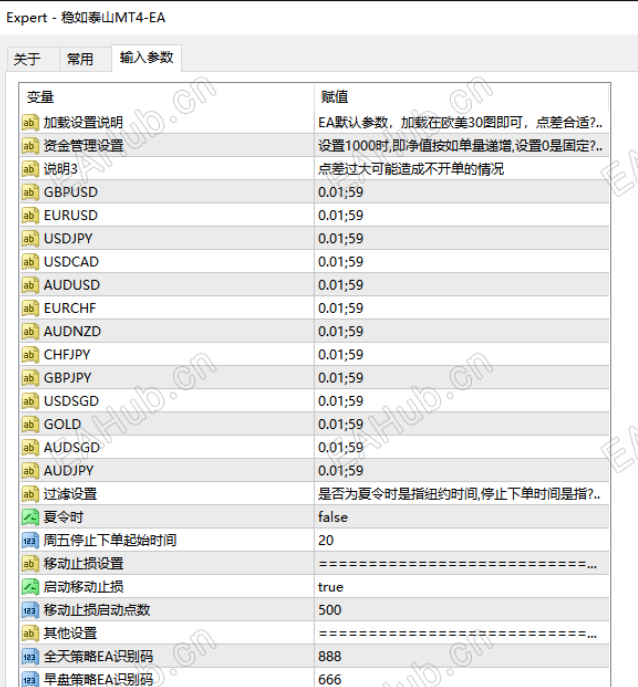638x687 pixels.
Task: Select the EURCHF variable name
Action: pos(70,308)
